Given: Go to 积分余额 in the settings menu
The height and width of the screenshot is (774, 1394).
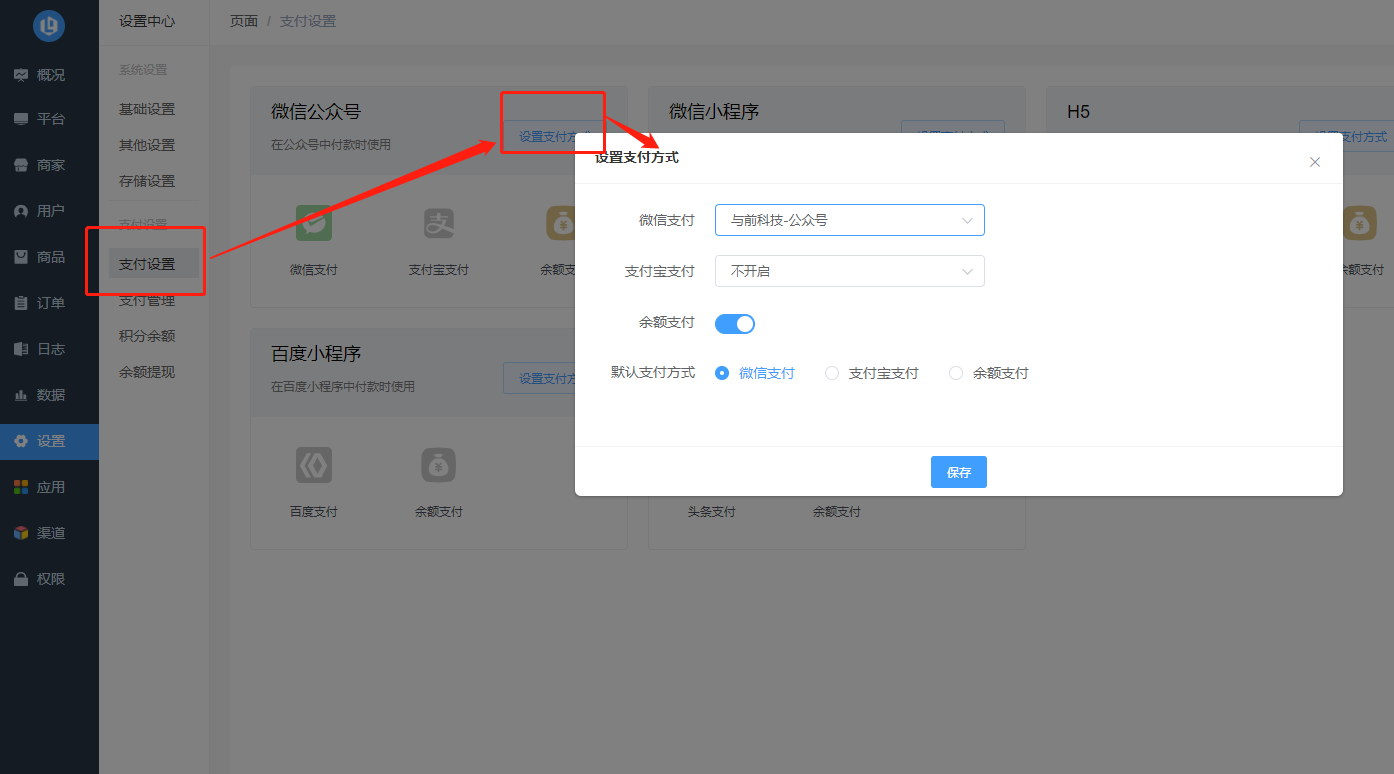Looking at the screenshot, I should pyautogui.click(x=147, y=336).
